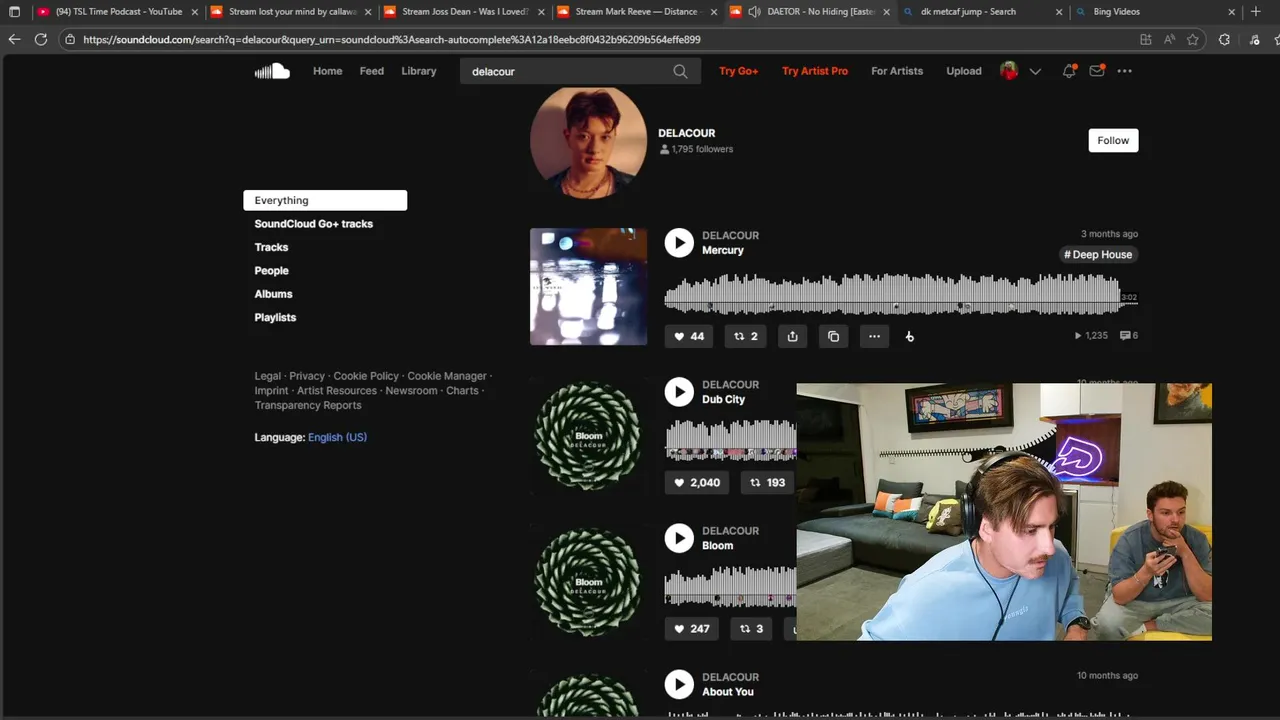Open the Deep House tag
This screenshot has width=1280, height=720.
pyautogui.click(x=1098, y=254)
